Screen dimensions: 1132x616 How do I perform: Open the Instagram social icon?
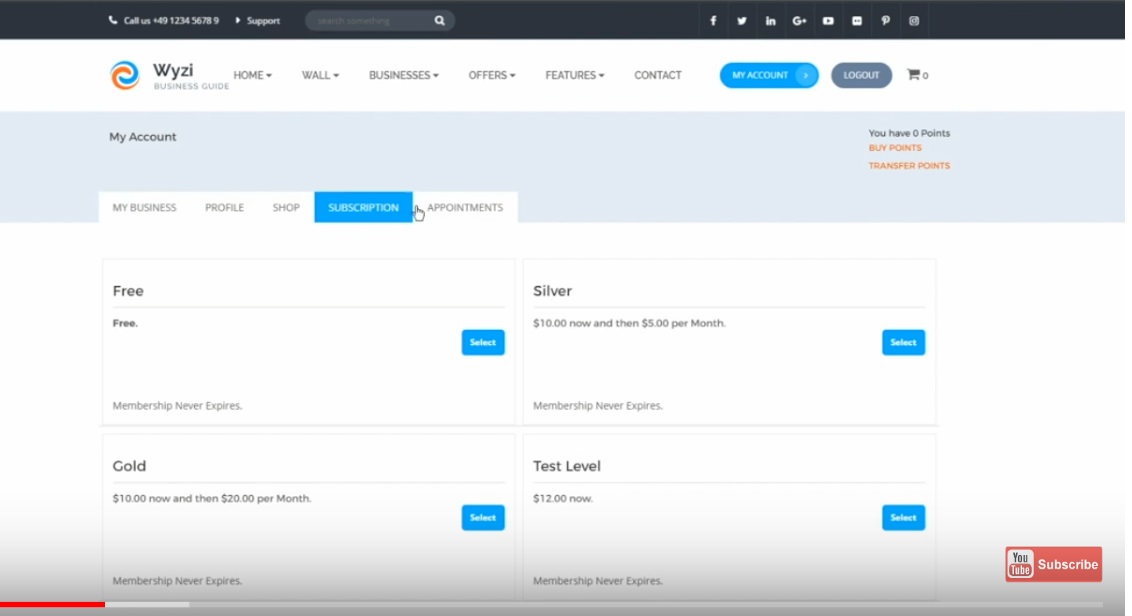913,20
